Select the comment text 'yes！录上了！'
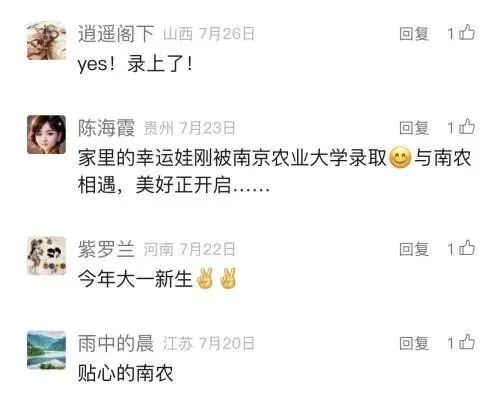 tap(135, 64)
